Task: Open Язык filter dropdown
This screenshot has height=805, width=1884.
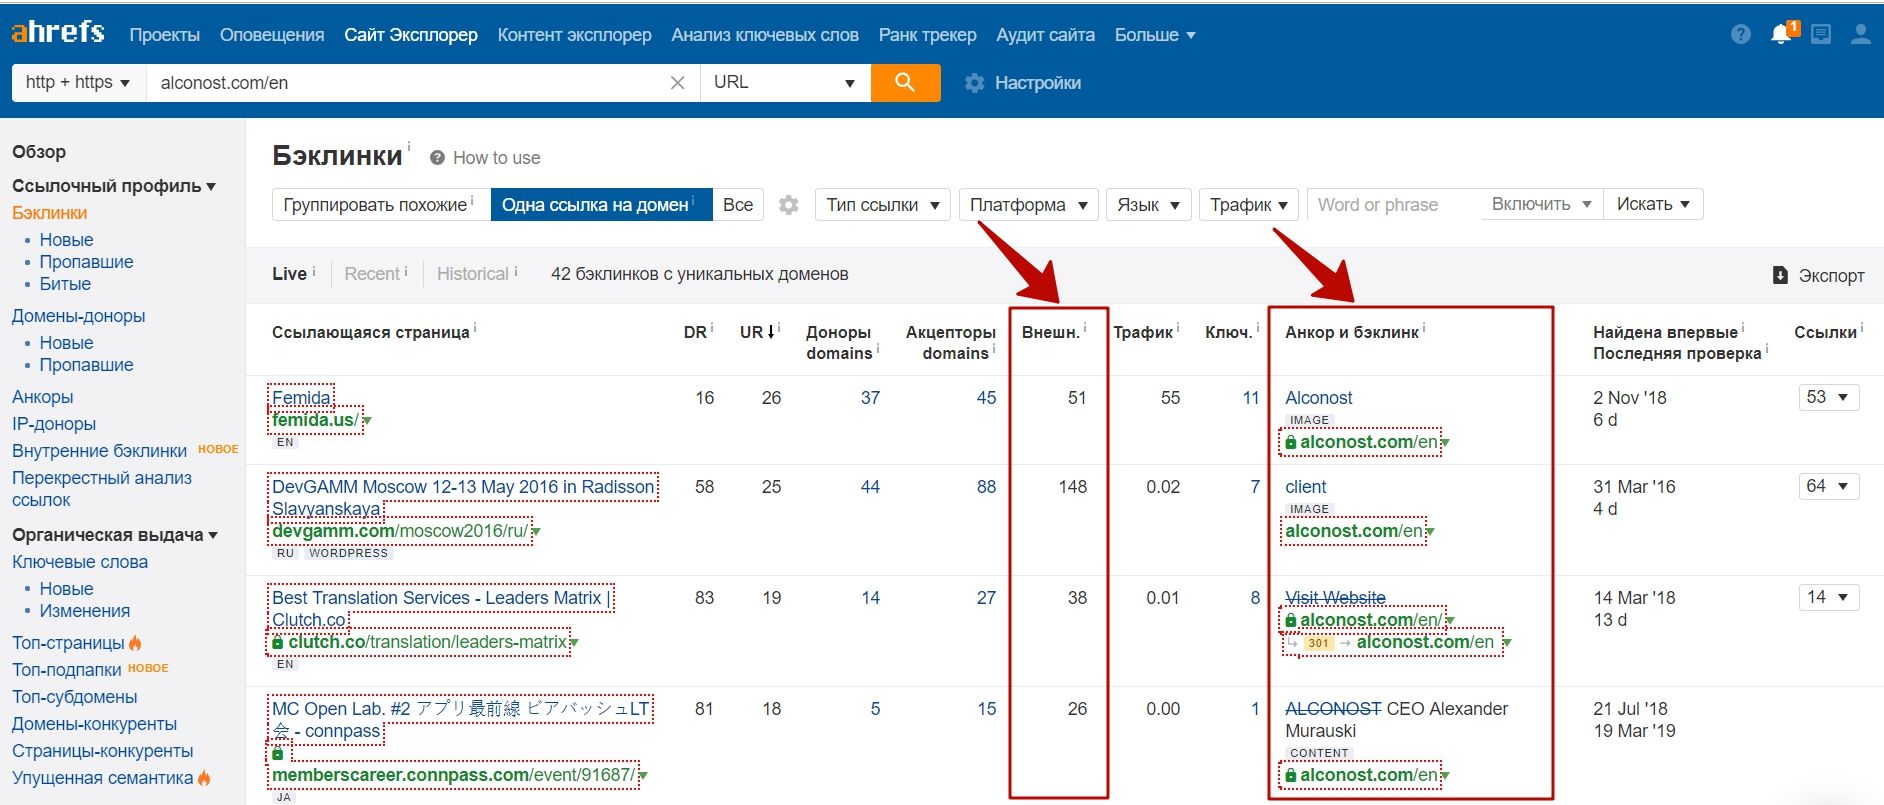Action: point(1148,205)
